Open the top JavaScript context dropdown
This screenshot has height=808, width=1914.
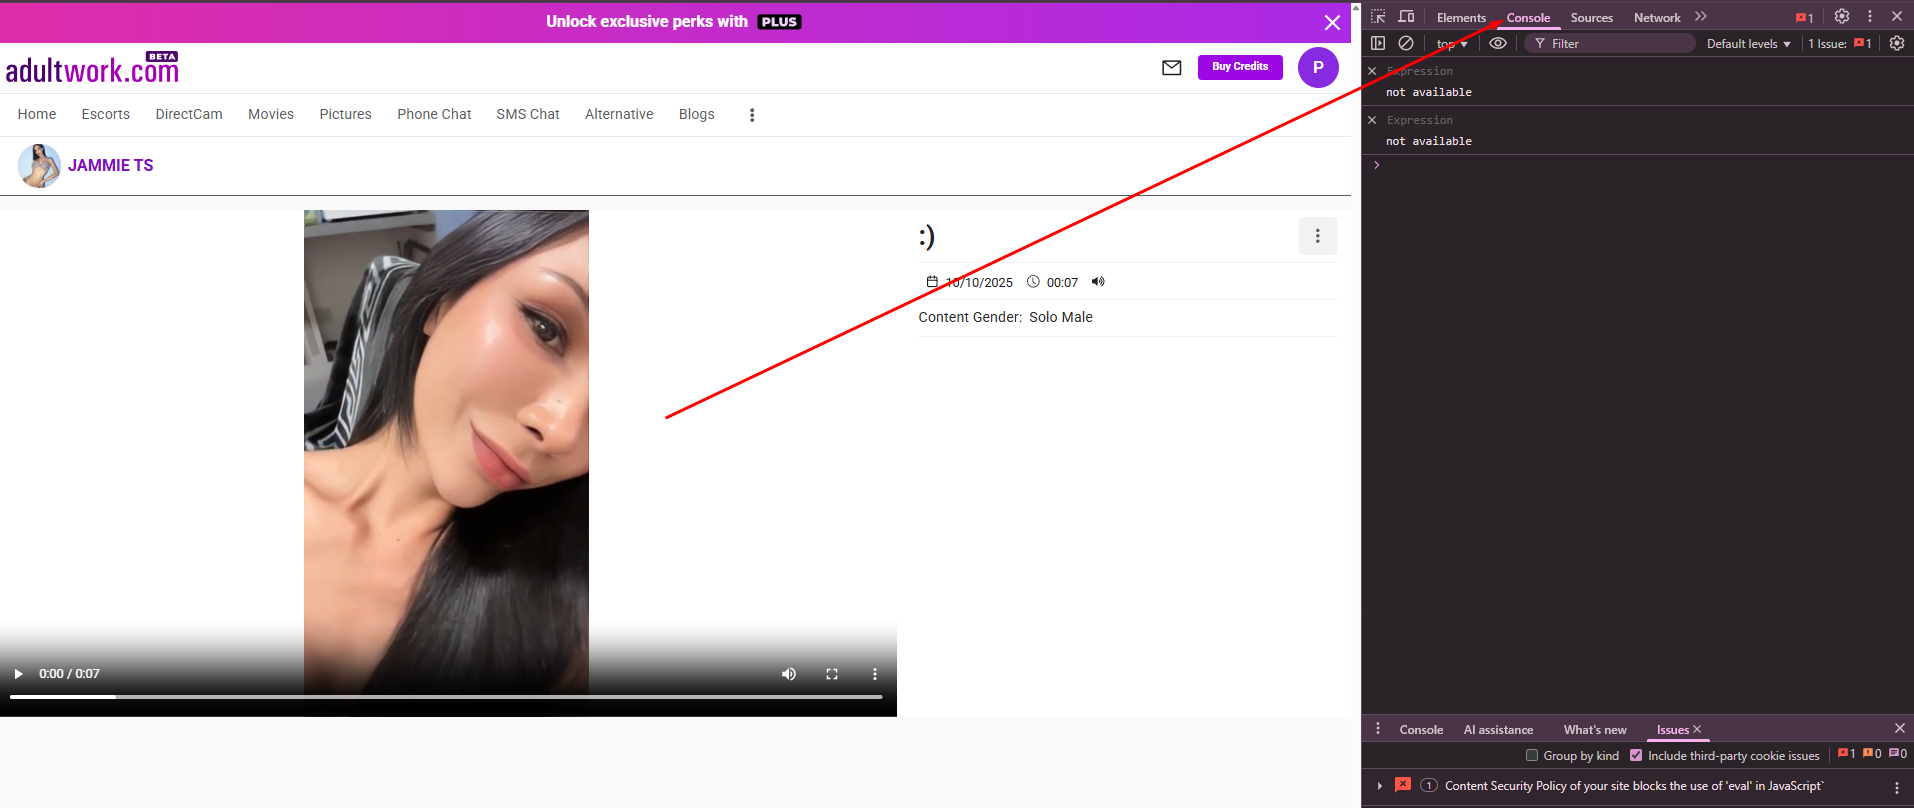(x=1452, y=44)
